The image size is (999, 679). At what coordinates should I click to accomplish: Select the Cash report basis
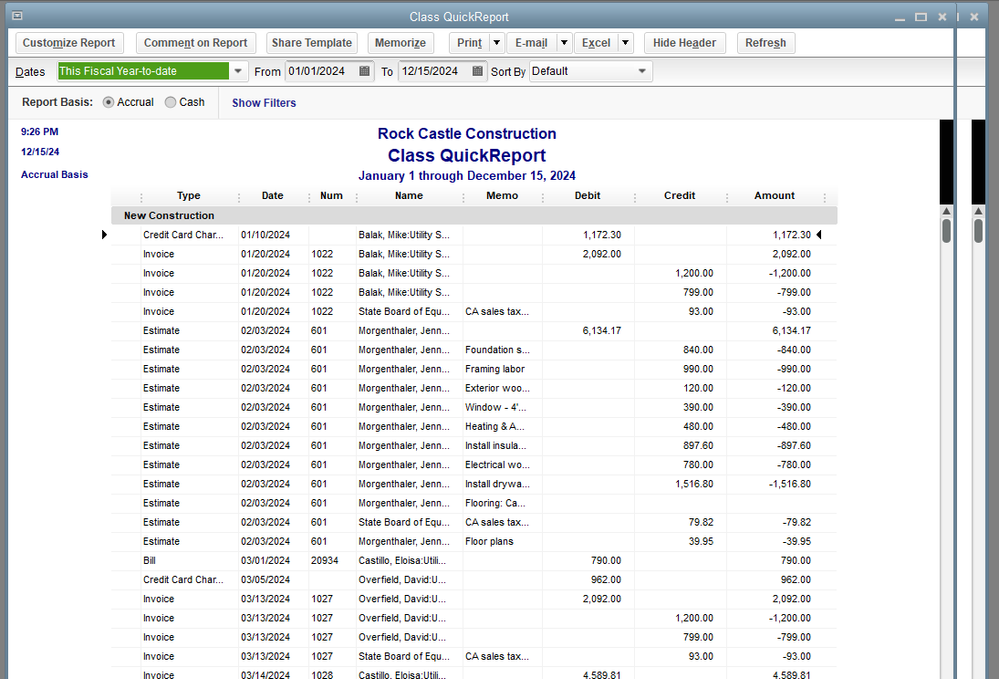[x=171, y=102]
